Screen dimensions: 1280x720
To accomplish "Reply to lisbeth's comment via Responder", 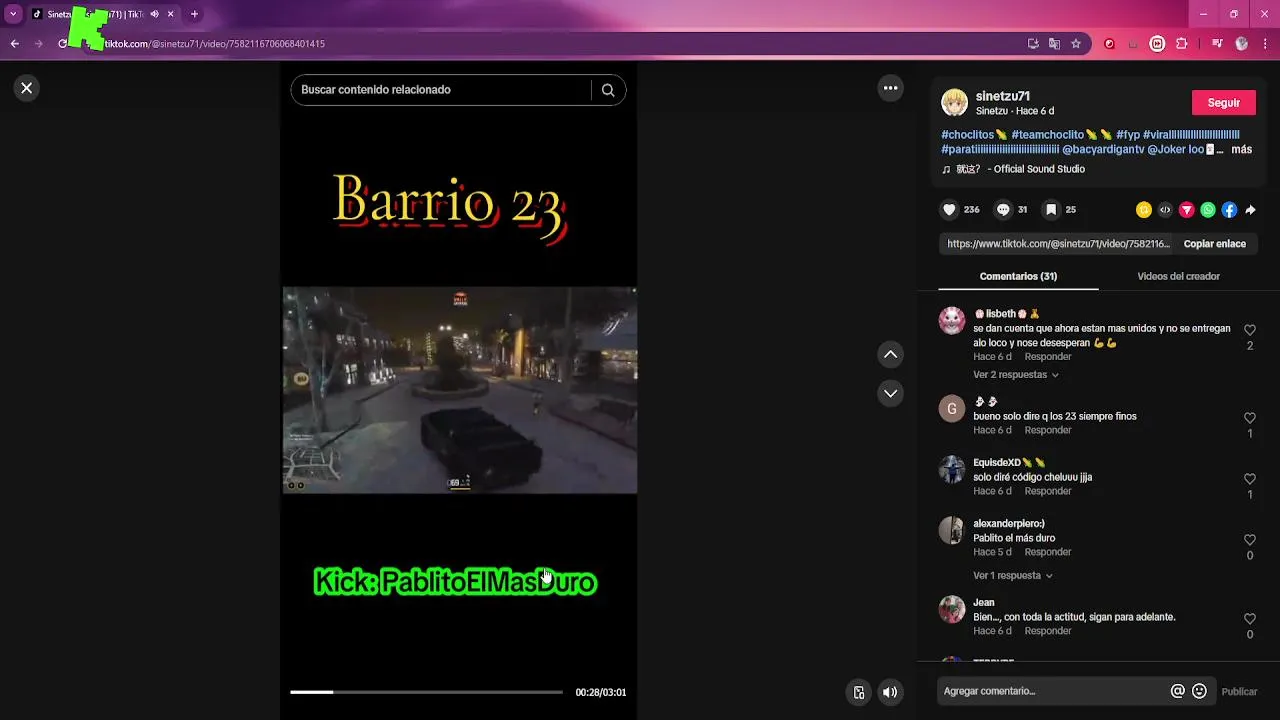I will pyautogui.click(x=1048, y=357).
